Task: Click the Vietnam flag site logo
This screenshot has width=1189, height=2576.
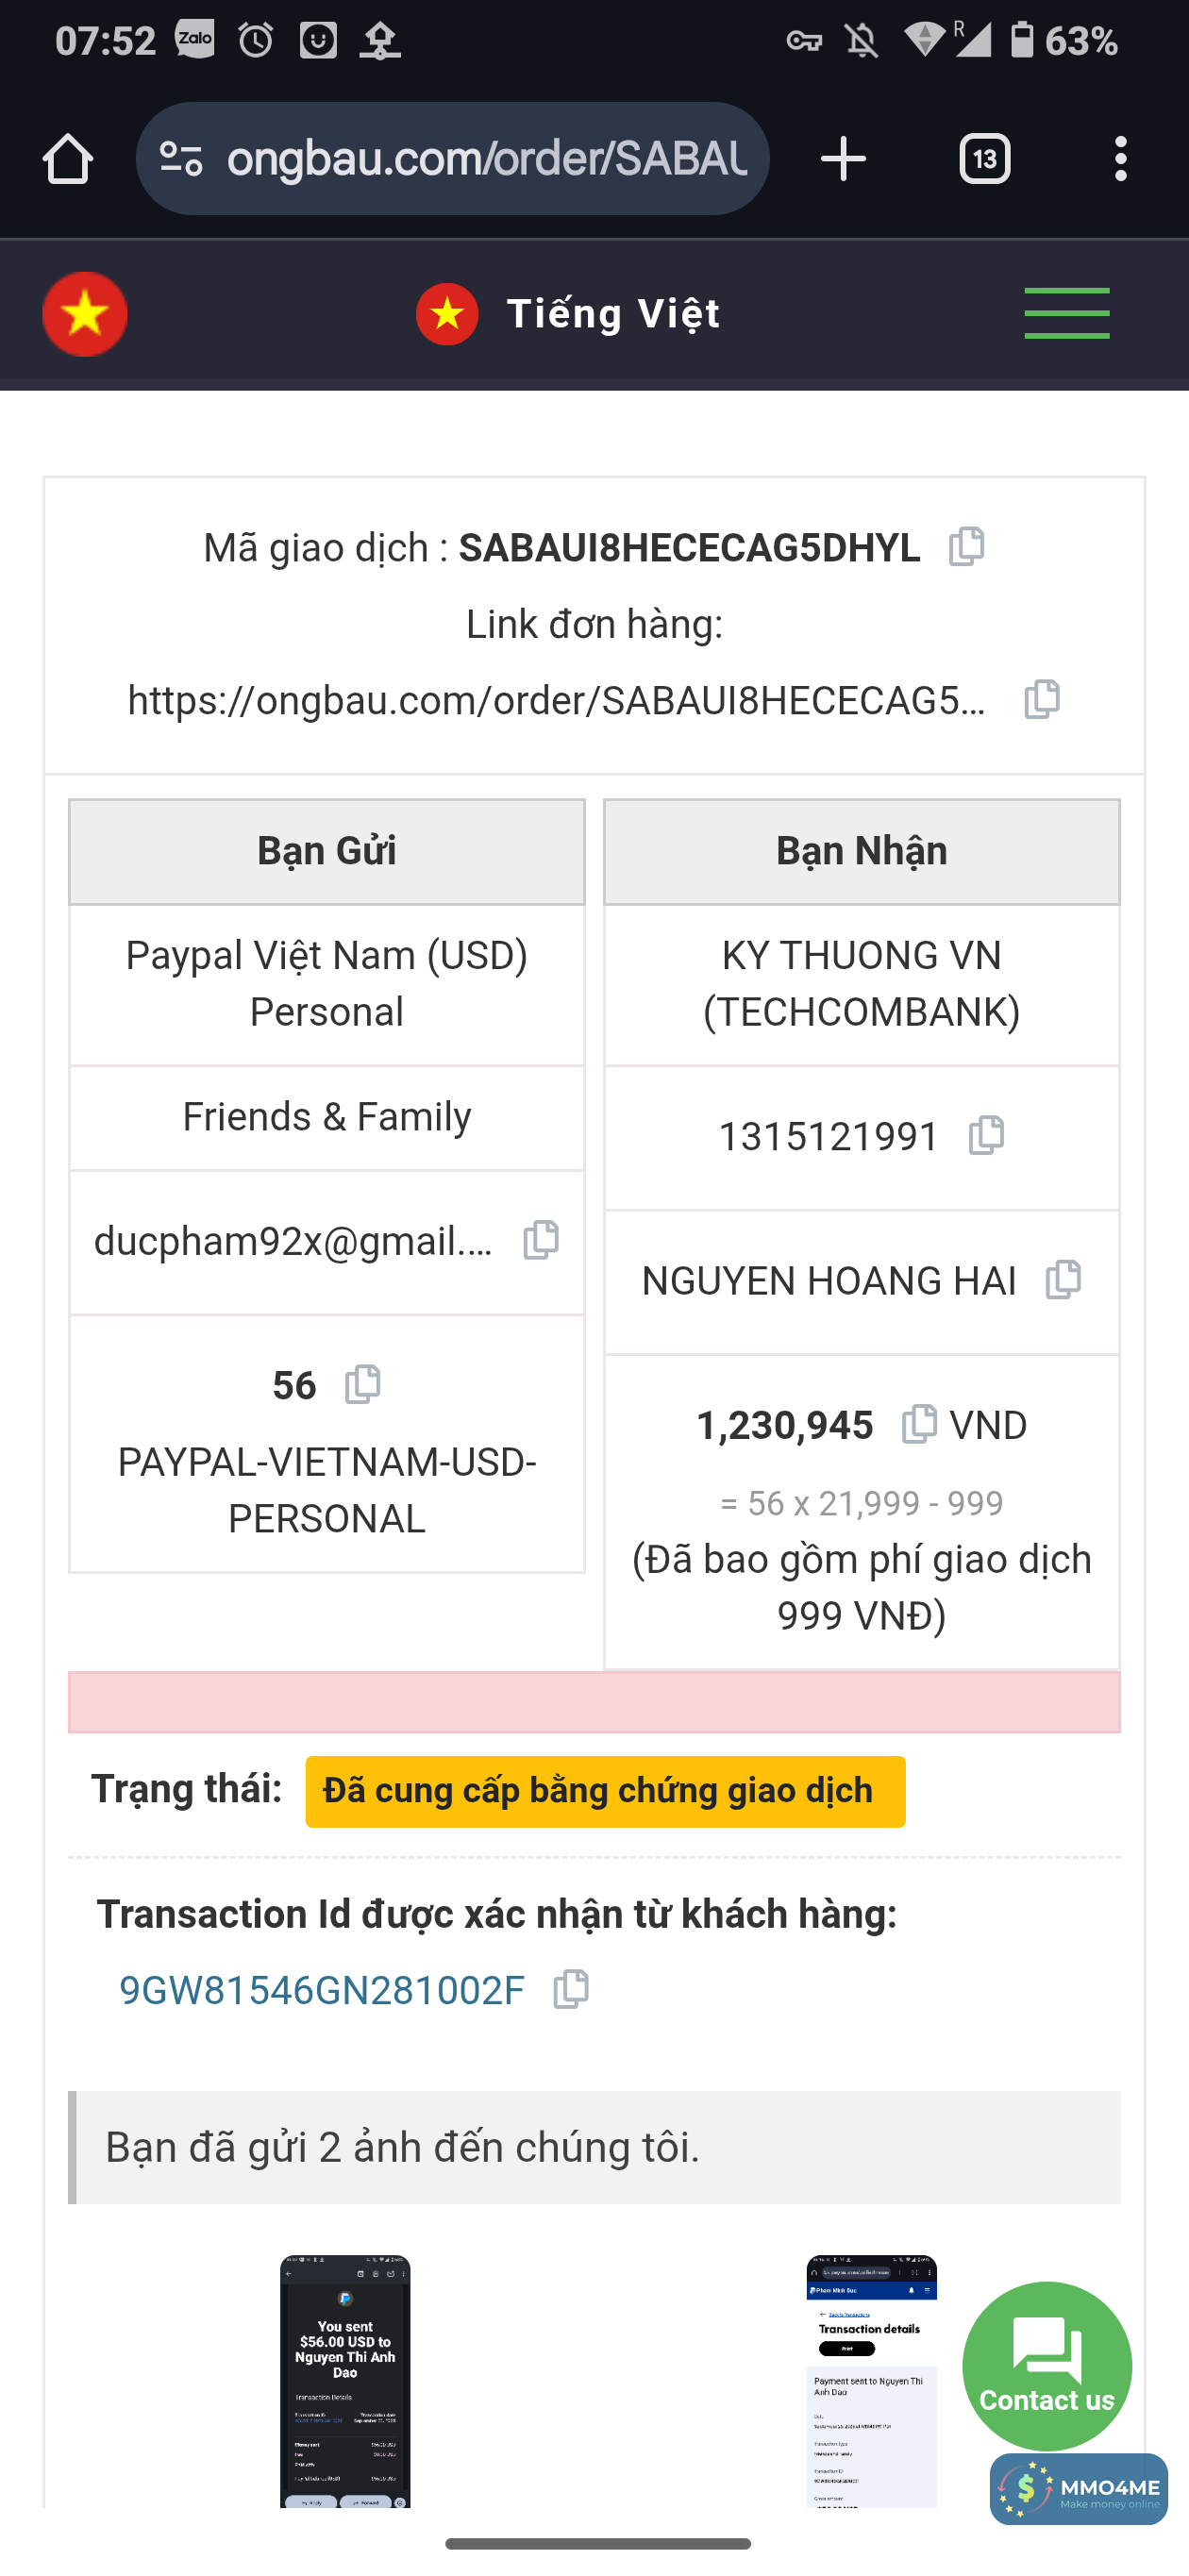Action: (x=85, y=314)
